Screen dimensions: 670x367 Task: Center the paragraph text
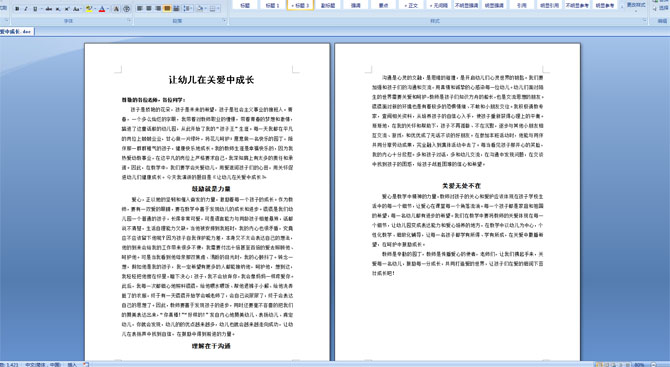click(149, 9)
